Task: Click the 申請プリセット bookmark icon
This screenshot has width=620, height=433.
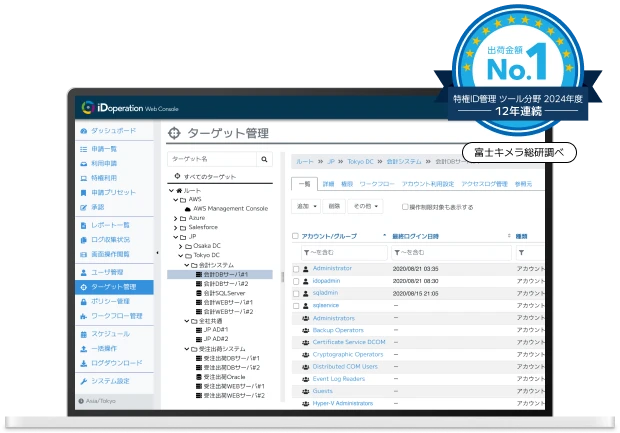Action: pyautogui.click(x=83, y=193)
